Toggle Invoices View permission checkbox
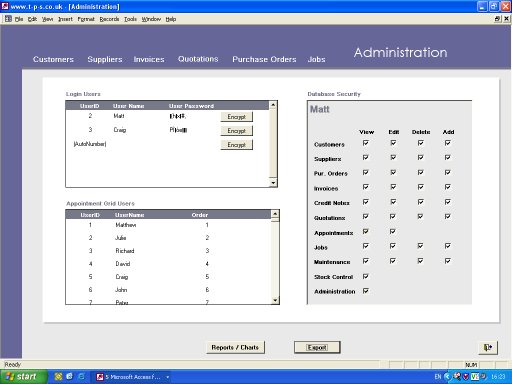Screen dimensions: 512x384 366,187
